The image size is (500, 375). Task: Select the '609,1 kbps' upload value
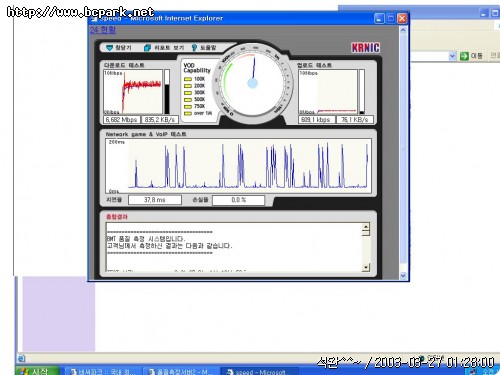(x=316, y=120)
